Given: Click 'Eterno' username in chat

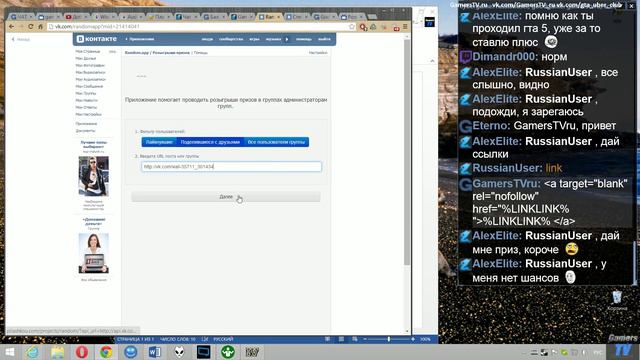Looking at the screenshot, I should [x=489, y=126].
